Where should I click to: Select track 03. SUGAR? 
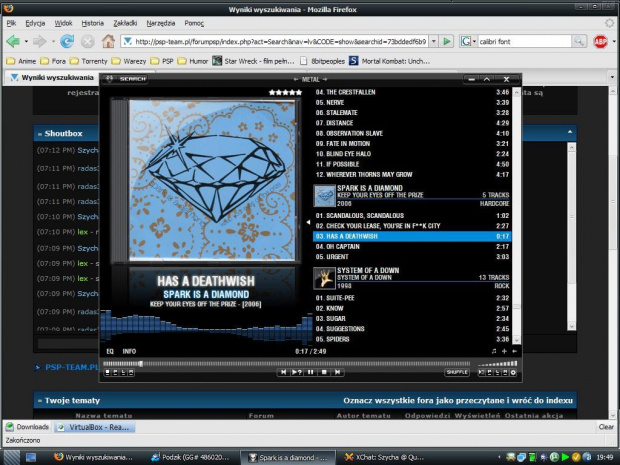pyautogui.click(x=412, y=318)
